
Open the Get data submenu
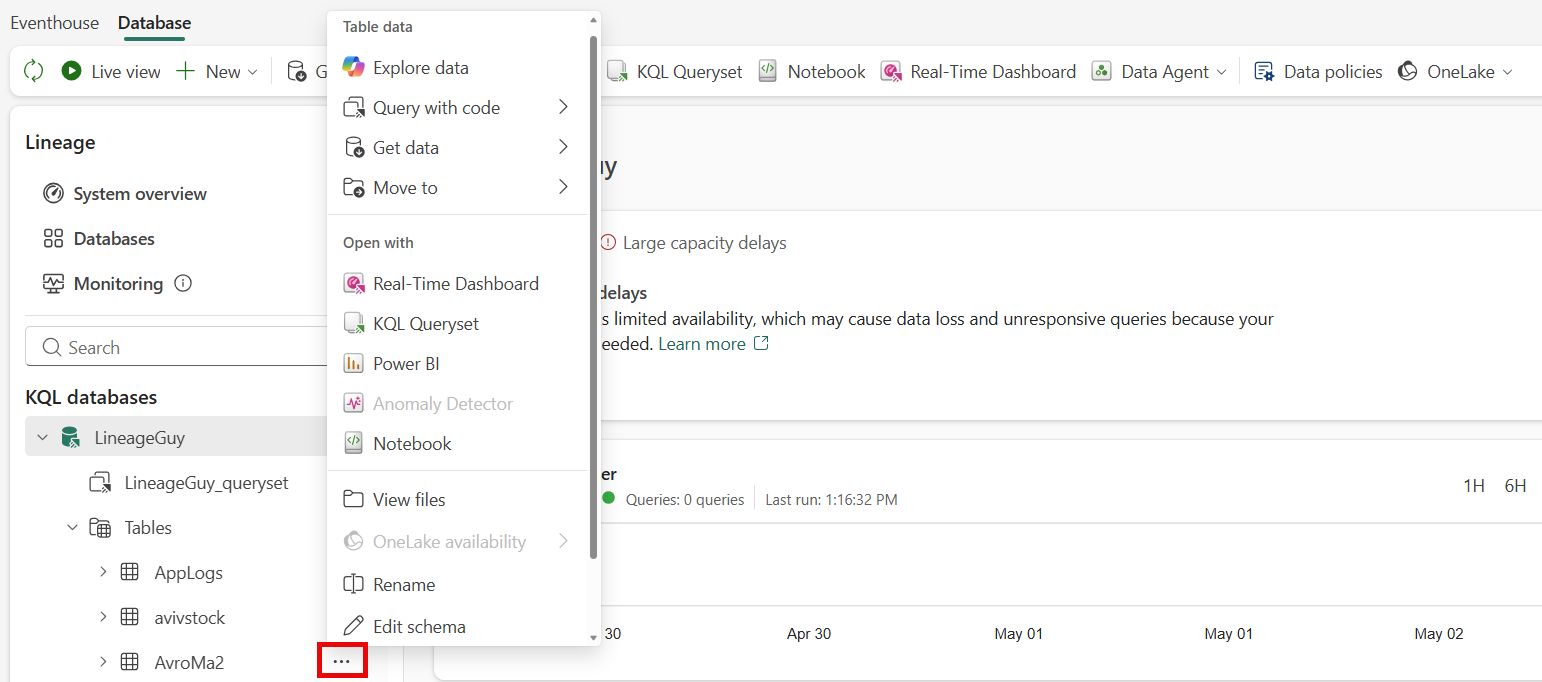point(457,148)
